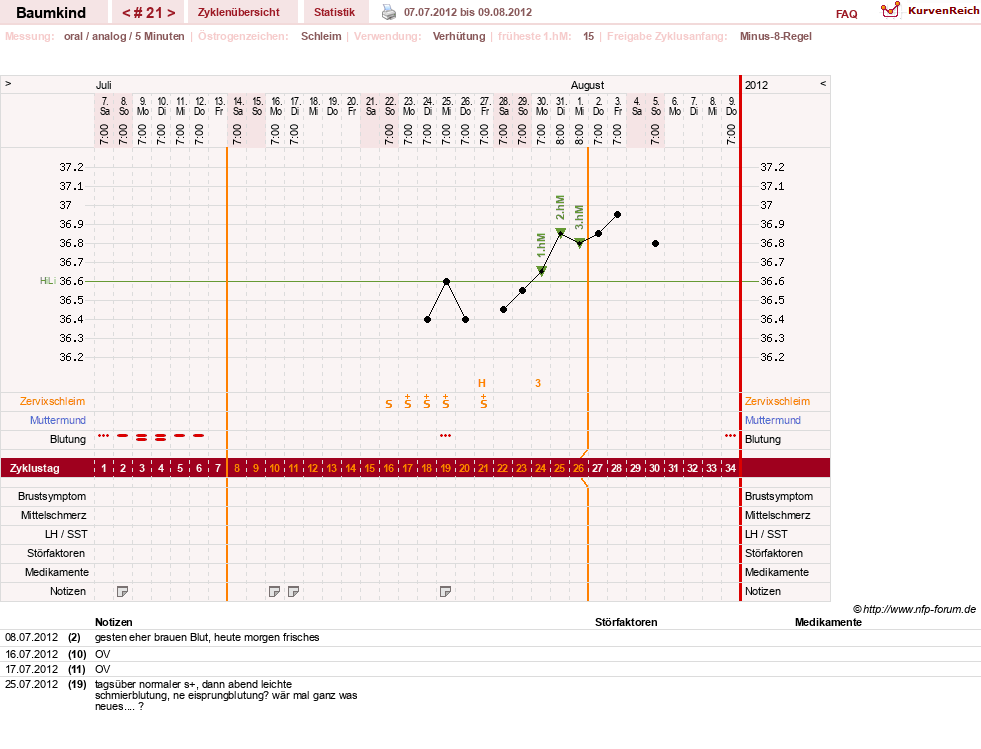The height and width of the screenshot is (749, 981).
Task: Click the Medikamente column heading below chart
Action: coord(828,622)
